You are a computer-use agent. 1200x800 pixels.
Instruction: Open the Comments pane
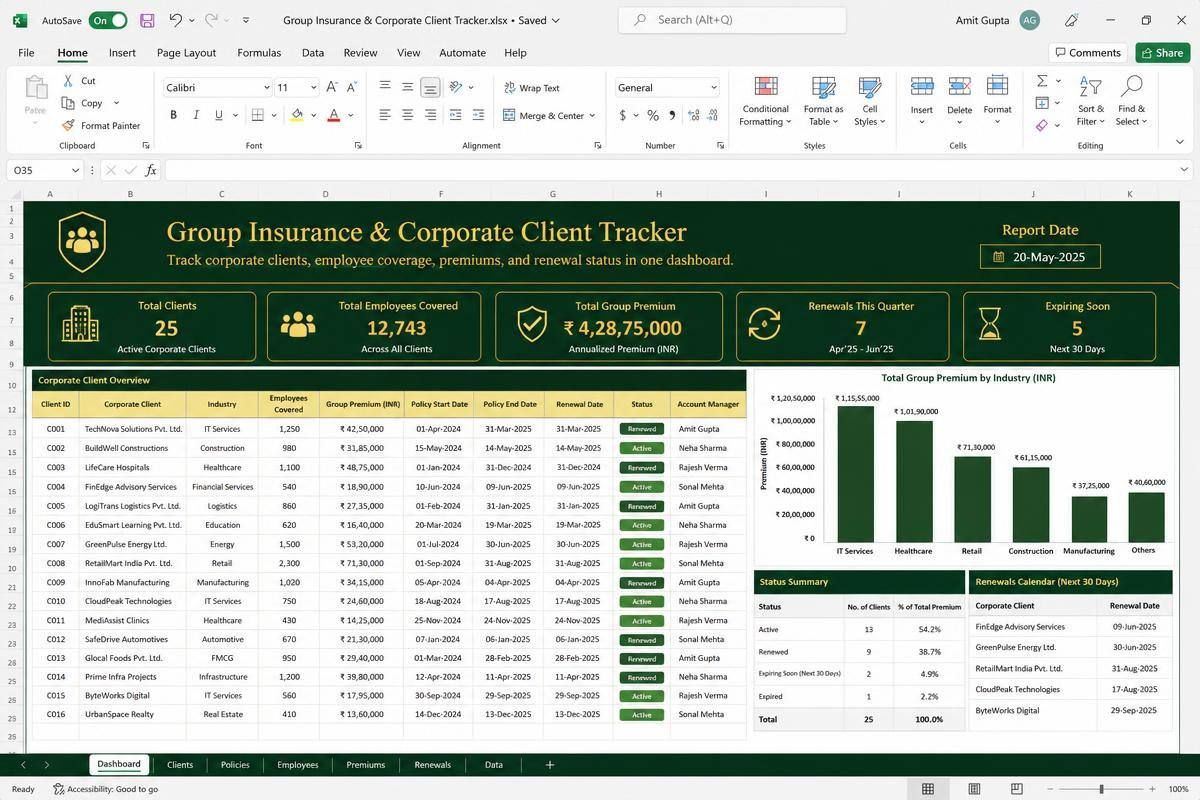1088,53
